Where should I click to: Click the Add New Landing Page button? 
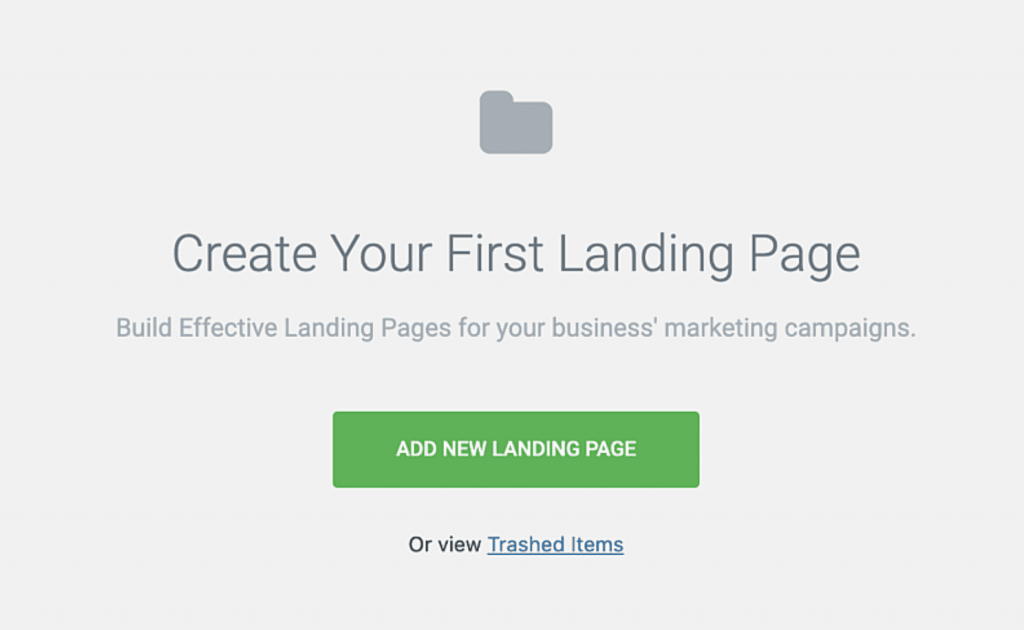pos(516,449)
